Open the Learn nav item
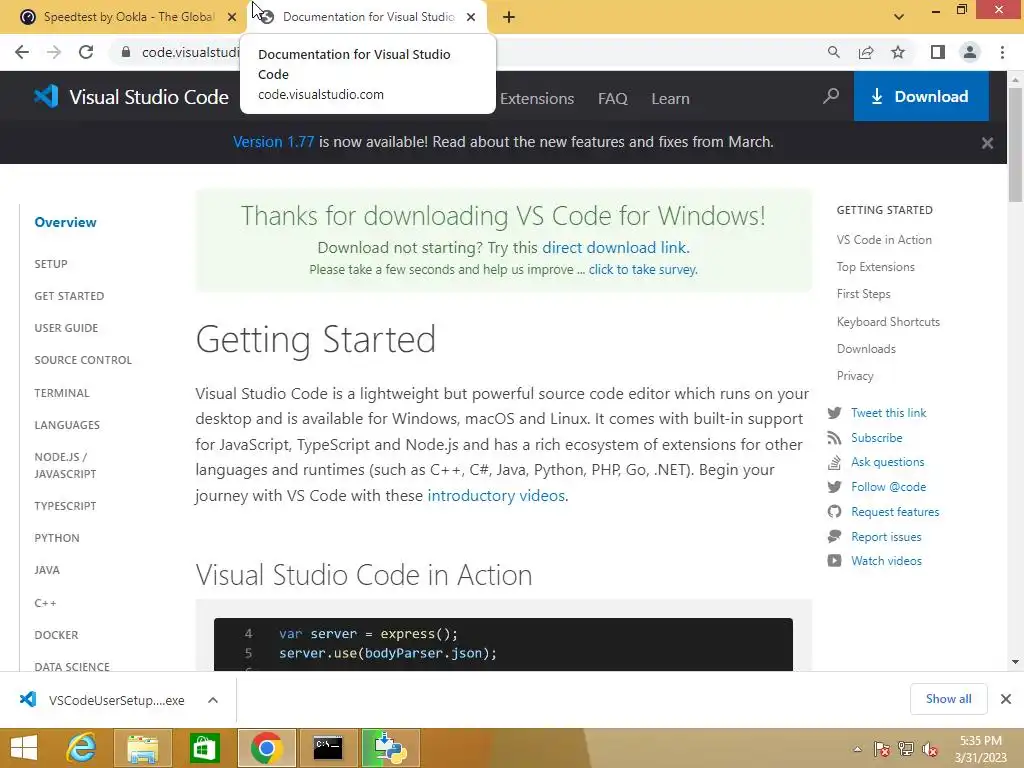Image resolution: width=1024 pixels, height=768 pixels. 670,99
